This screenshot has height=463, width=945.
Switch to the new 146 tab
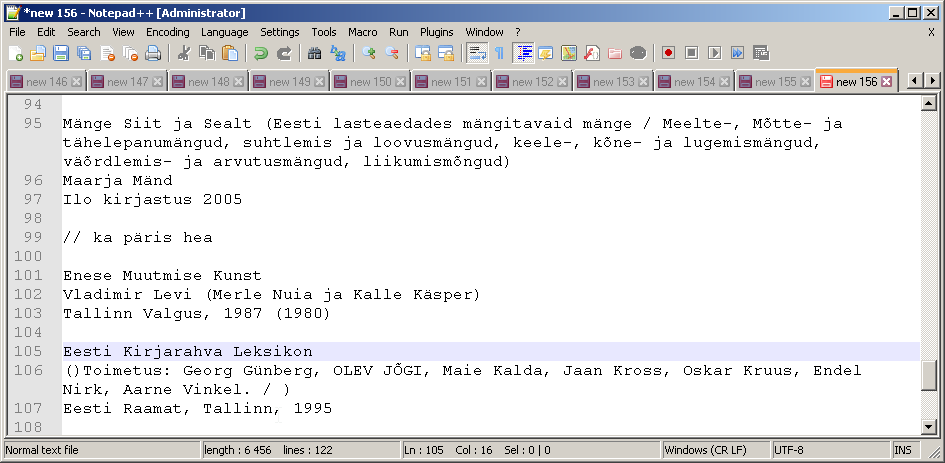point(46,82)
